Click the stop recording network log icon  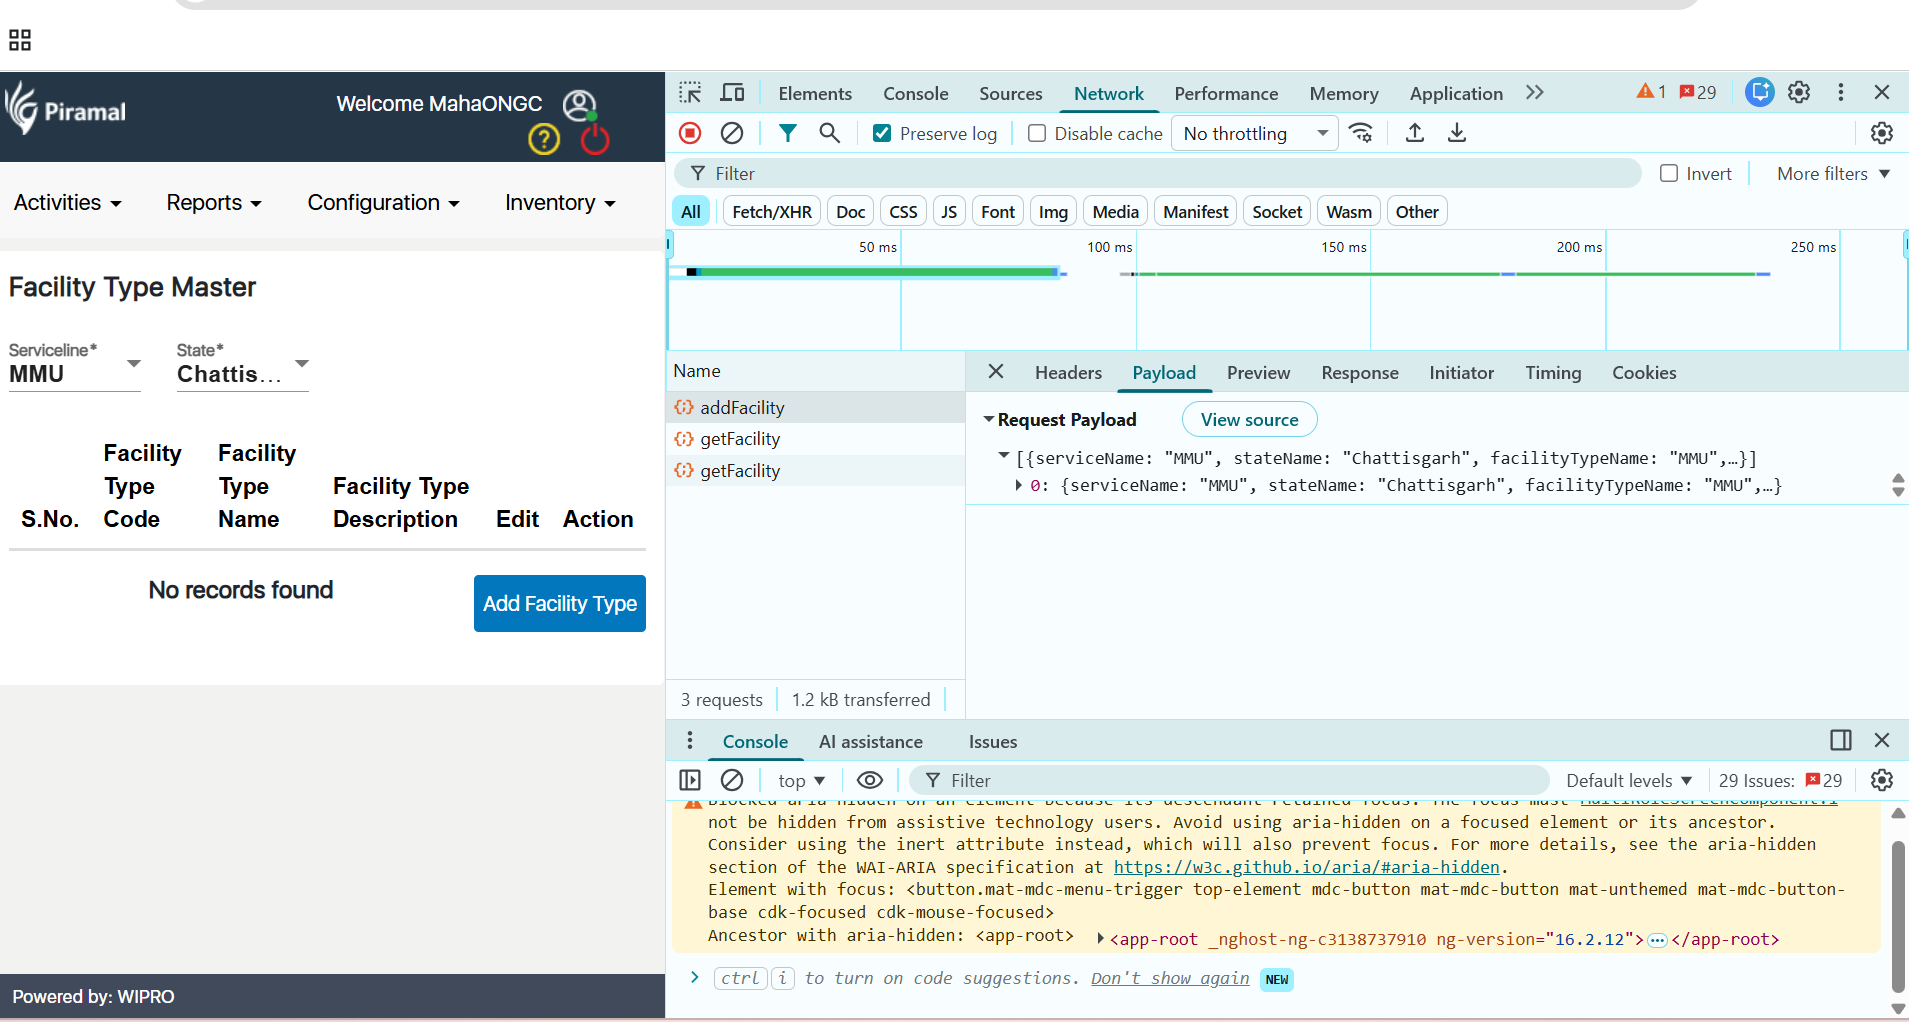pos(690,133)
